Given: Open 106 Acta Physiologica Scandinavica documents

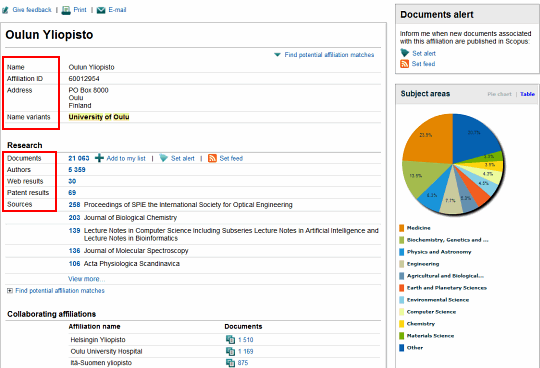Looking at the screenshot, I should (74, 264).
